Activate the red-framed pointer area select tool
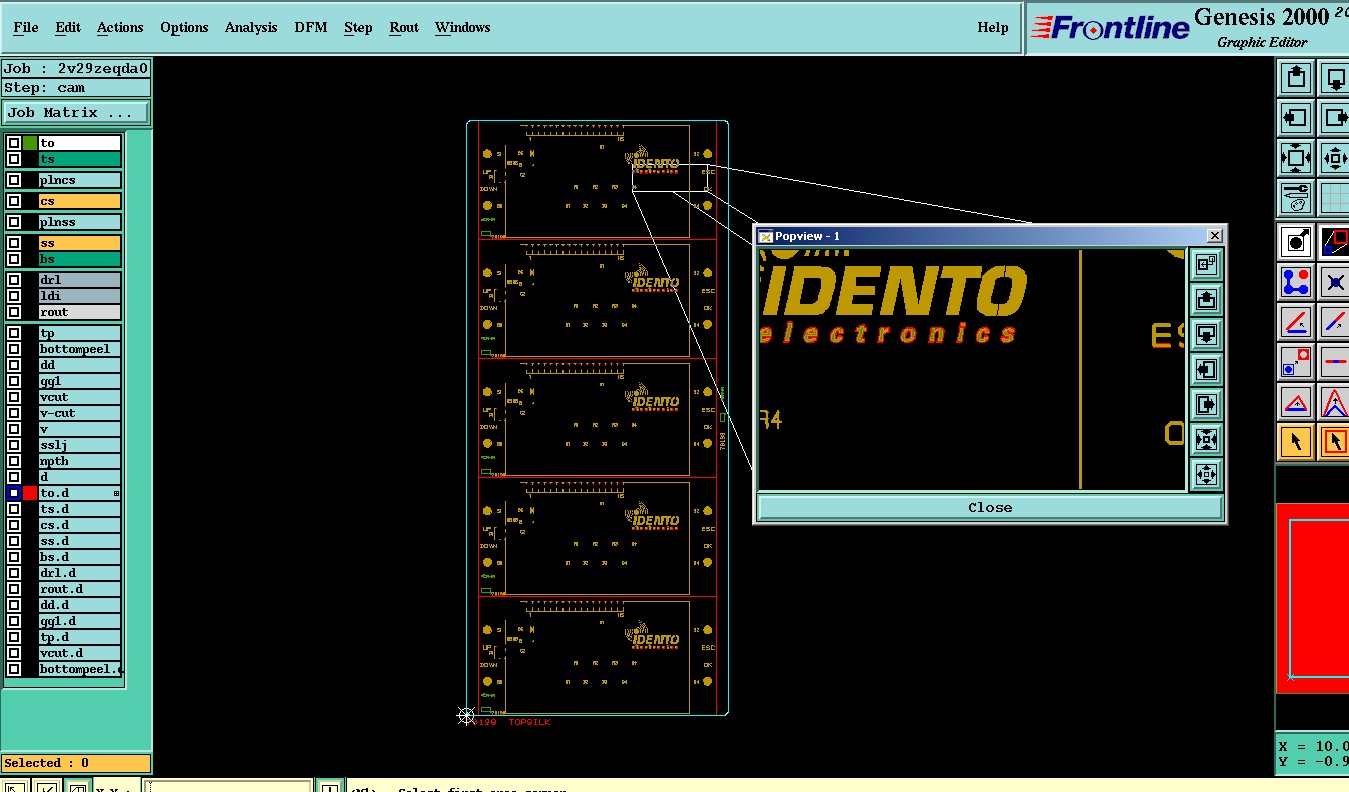This screenshot has height=792, width=1349. pos(1335,441)
